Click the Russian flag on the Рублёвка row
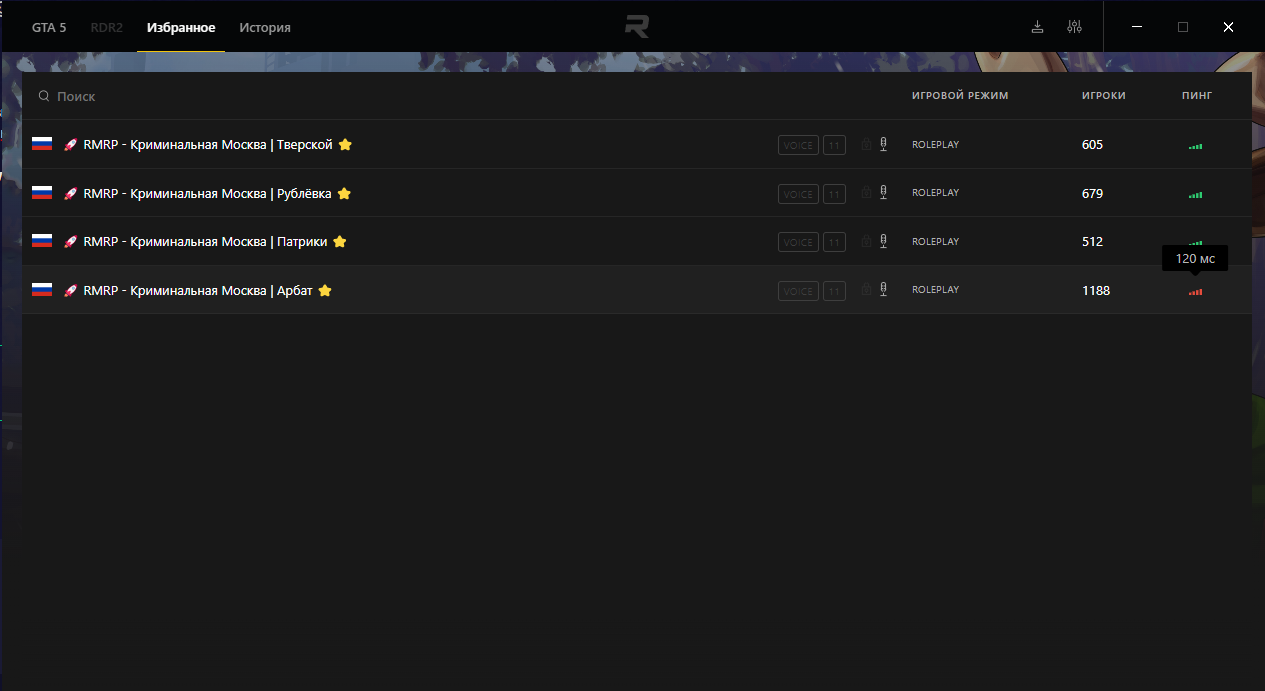1265x691 pixels. tap(42, 193)
